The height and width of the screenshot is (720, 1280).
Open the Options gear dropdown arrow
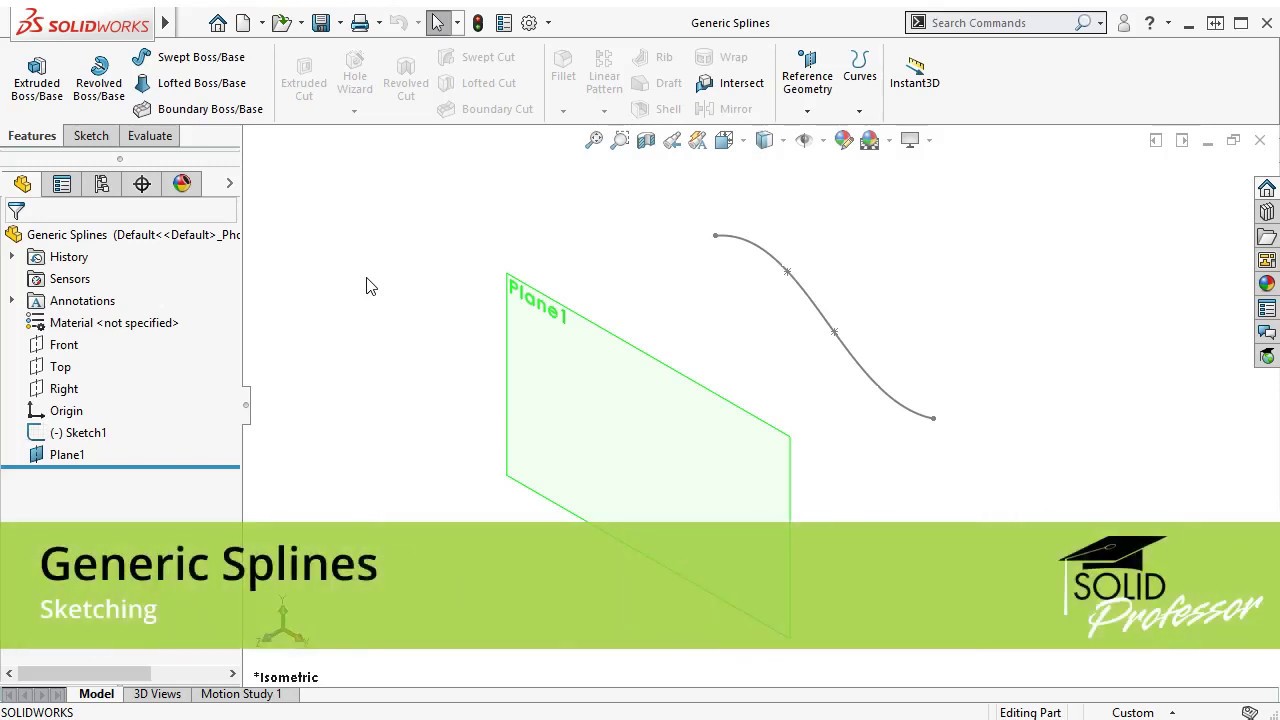click(548, 23)
